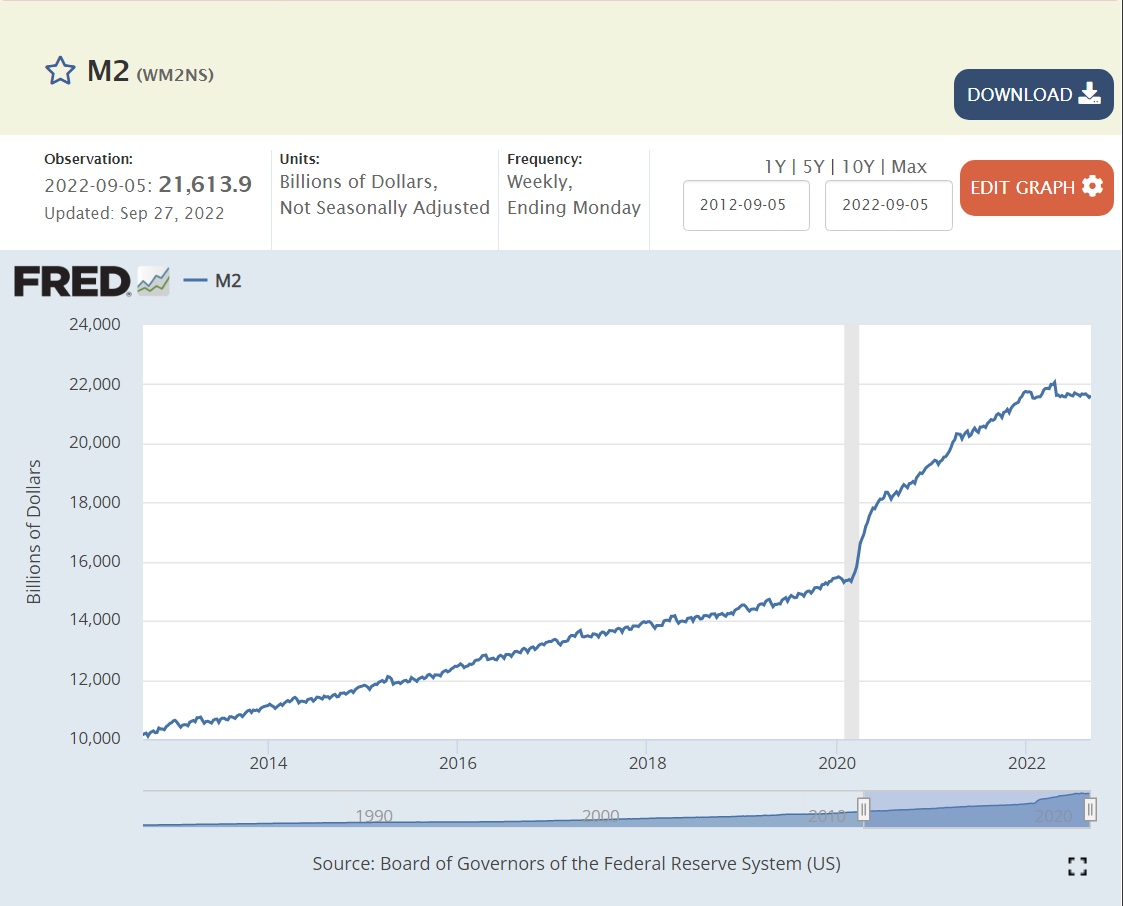Screen dimensions: 1123x906
Task: Click the left range slider handle
Action: pyautogui.click(x=864, y=809)
